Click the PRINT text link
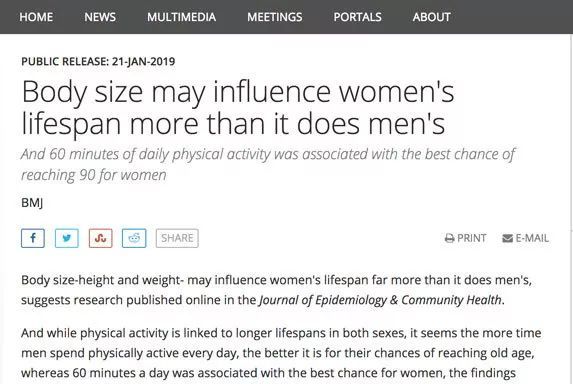Screen dimensions: 573x384 pyautogui.click(x=471, y=238)
